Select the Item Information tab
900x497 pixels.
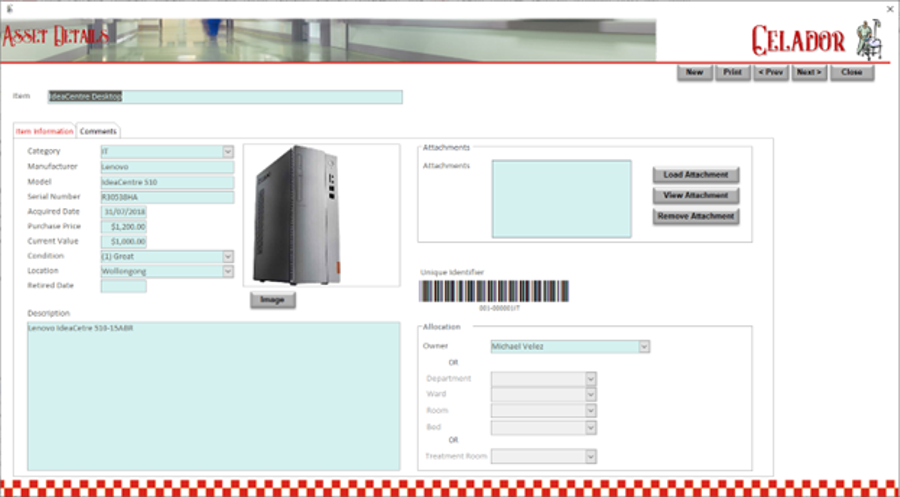coord(45,131)
